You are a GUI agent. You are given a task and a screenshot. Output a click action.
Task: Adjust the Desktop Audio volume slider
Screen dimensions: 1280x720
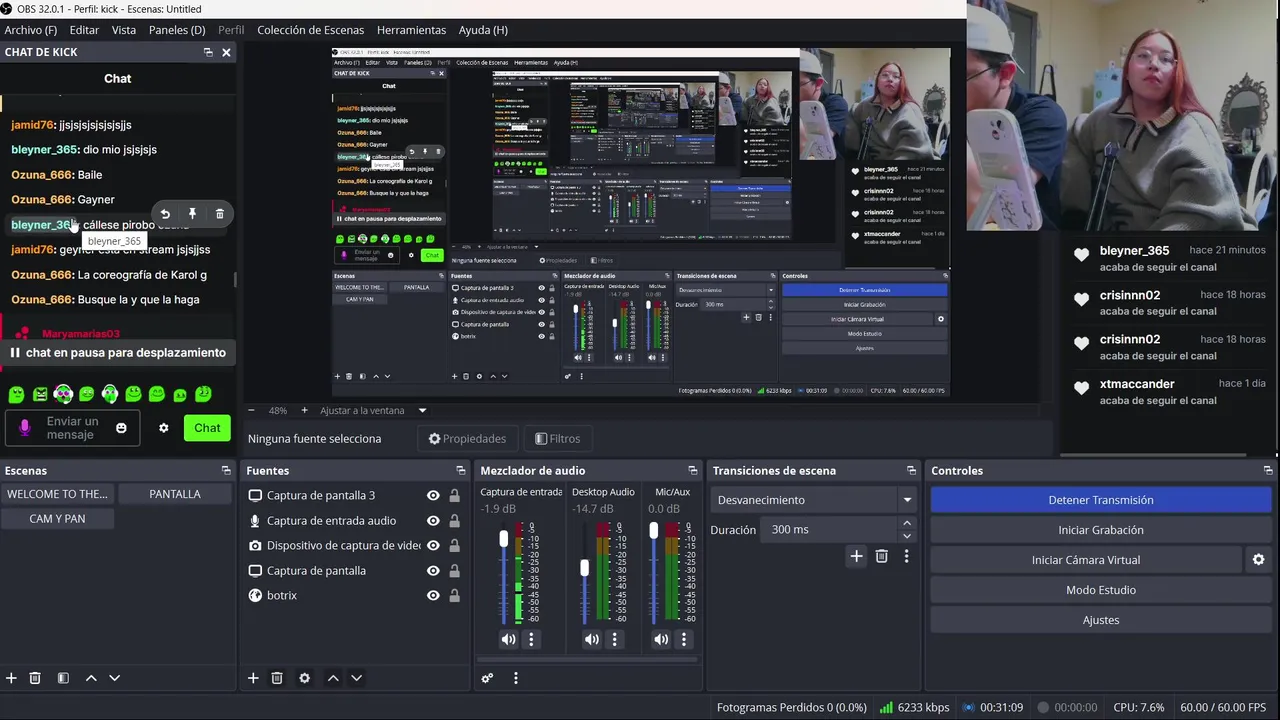pyautogui.click(x=585, y=567)
